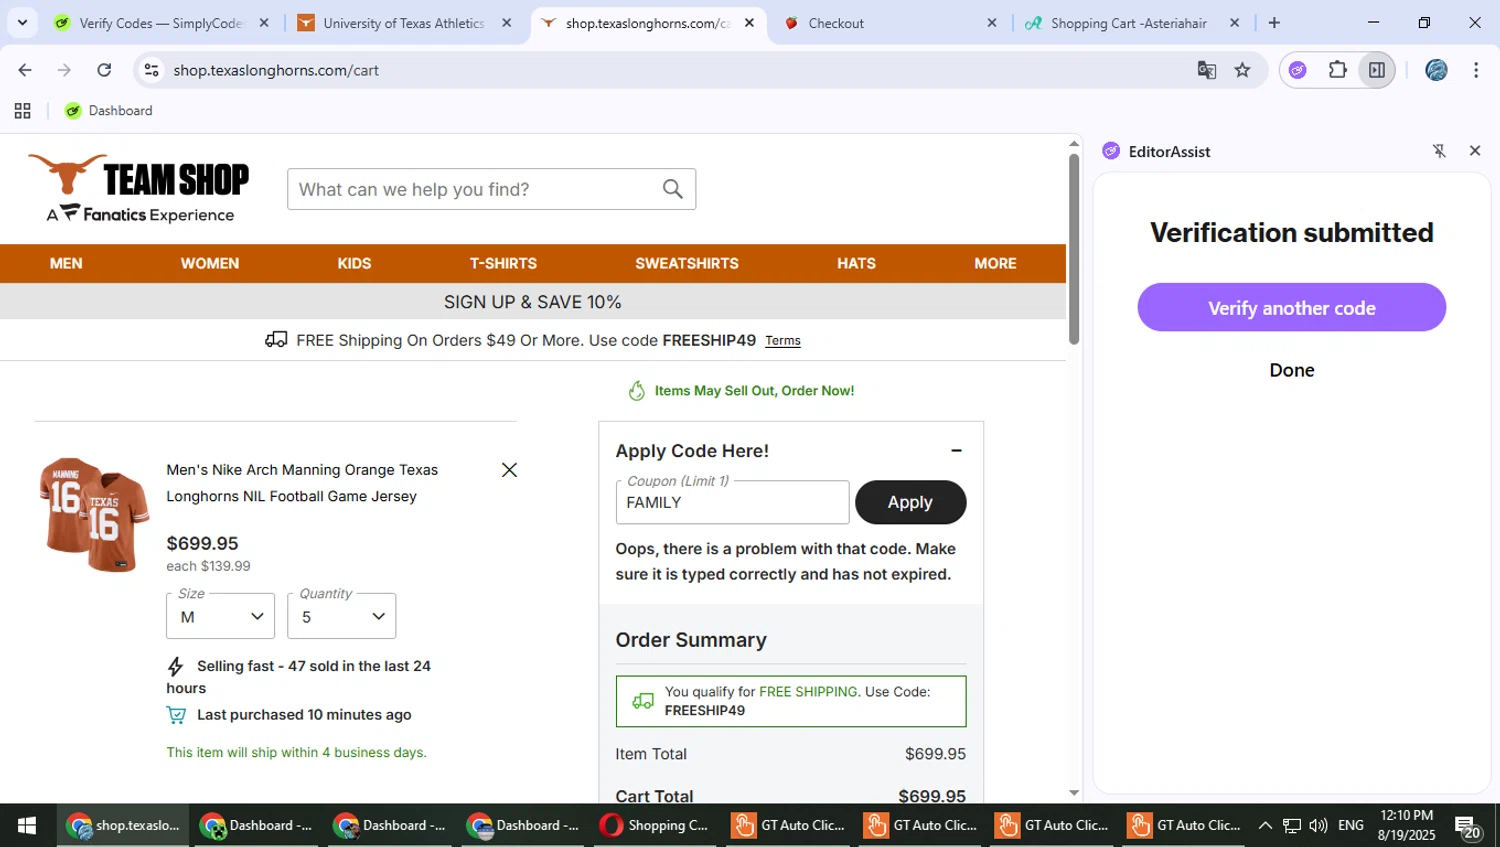Viewport: 1500px width, 847px height.
Task: Show hidden system tray icons
Action: tap(1265, 826)
